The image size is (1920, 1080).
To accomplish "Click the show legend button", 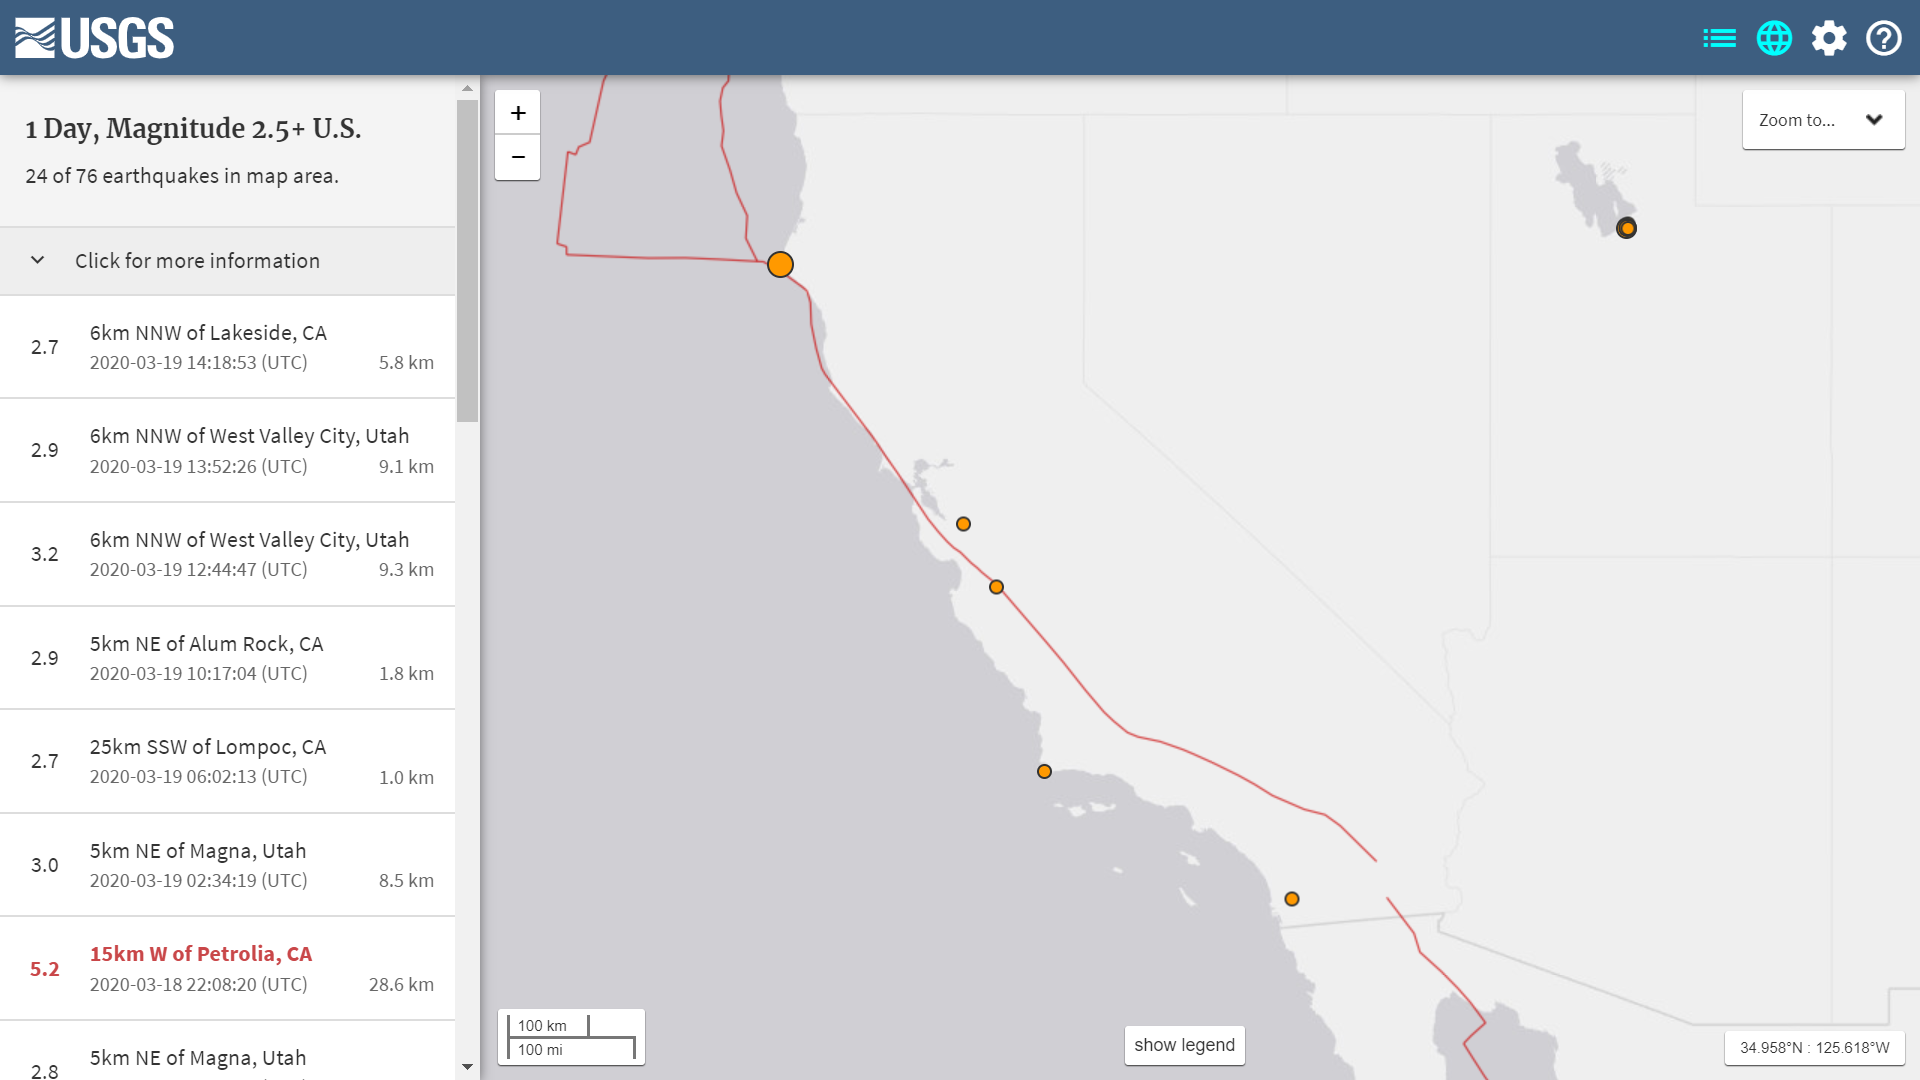I will [1184, 1045].
